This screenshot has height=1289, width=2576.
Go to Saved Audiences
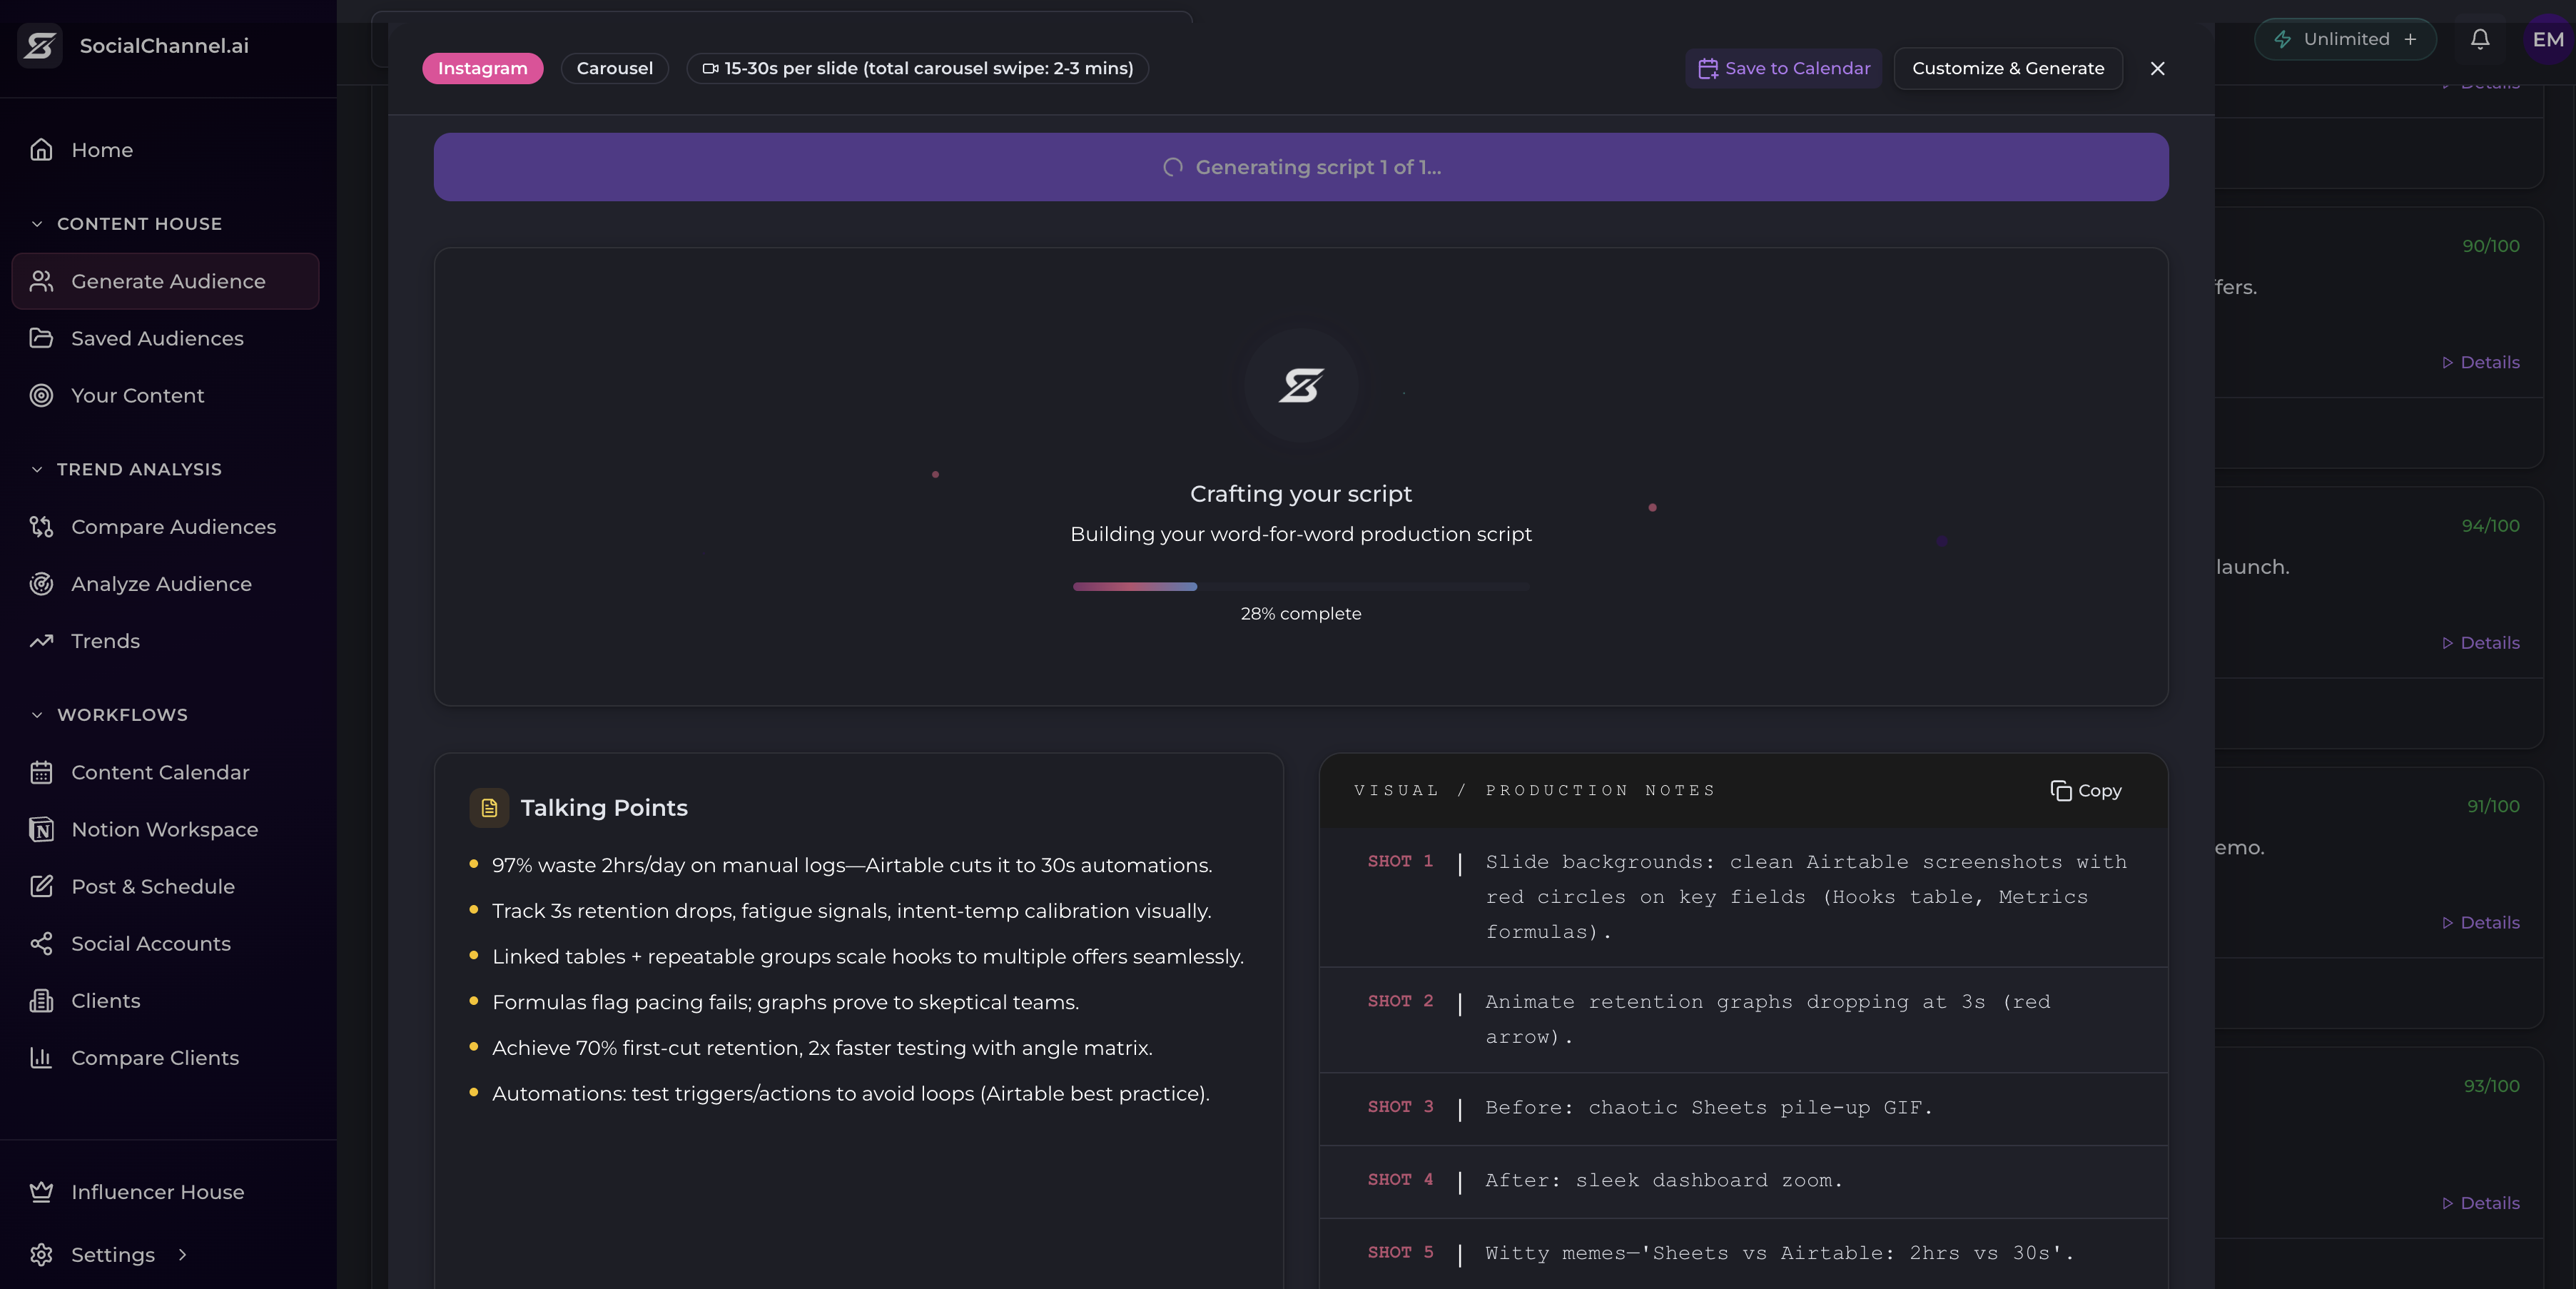(x=165, y=338)
